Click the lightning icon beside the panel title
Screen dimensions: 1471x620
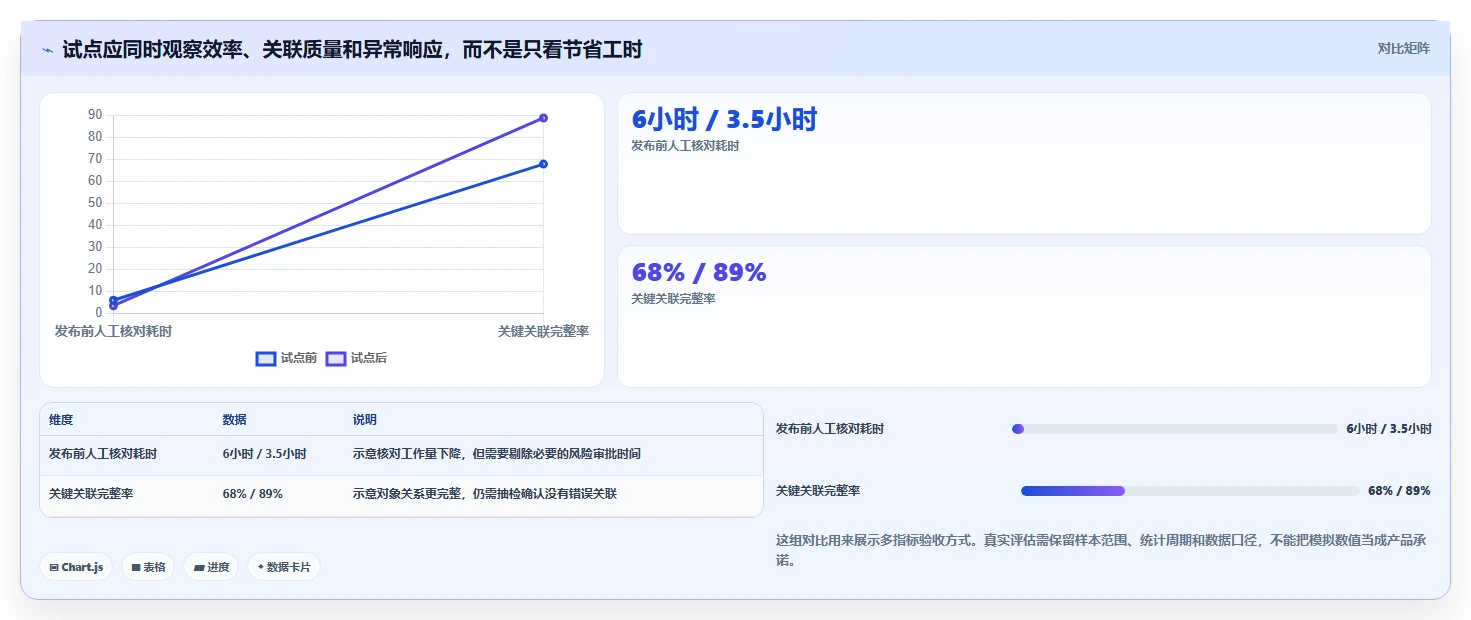[x=47, y=50]
